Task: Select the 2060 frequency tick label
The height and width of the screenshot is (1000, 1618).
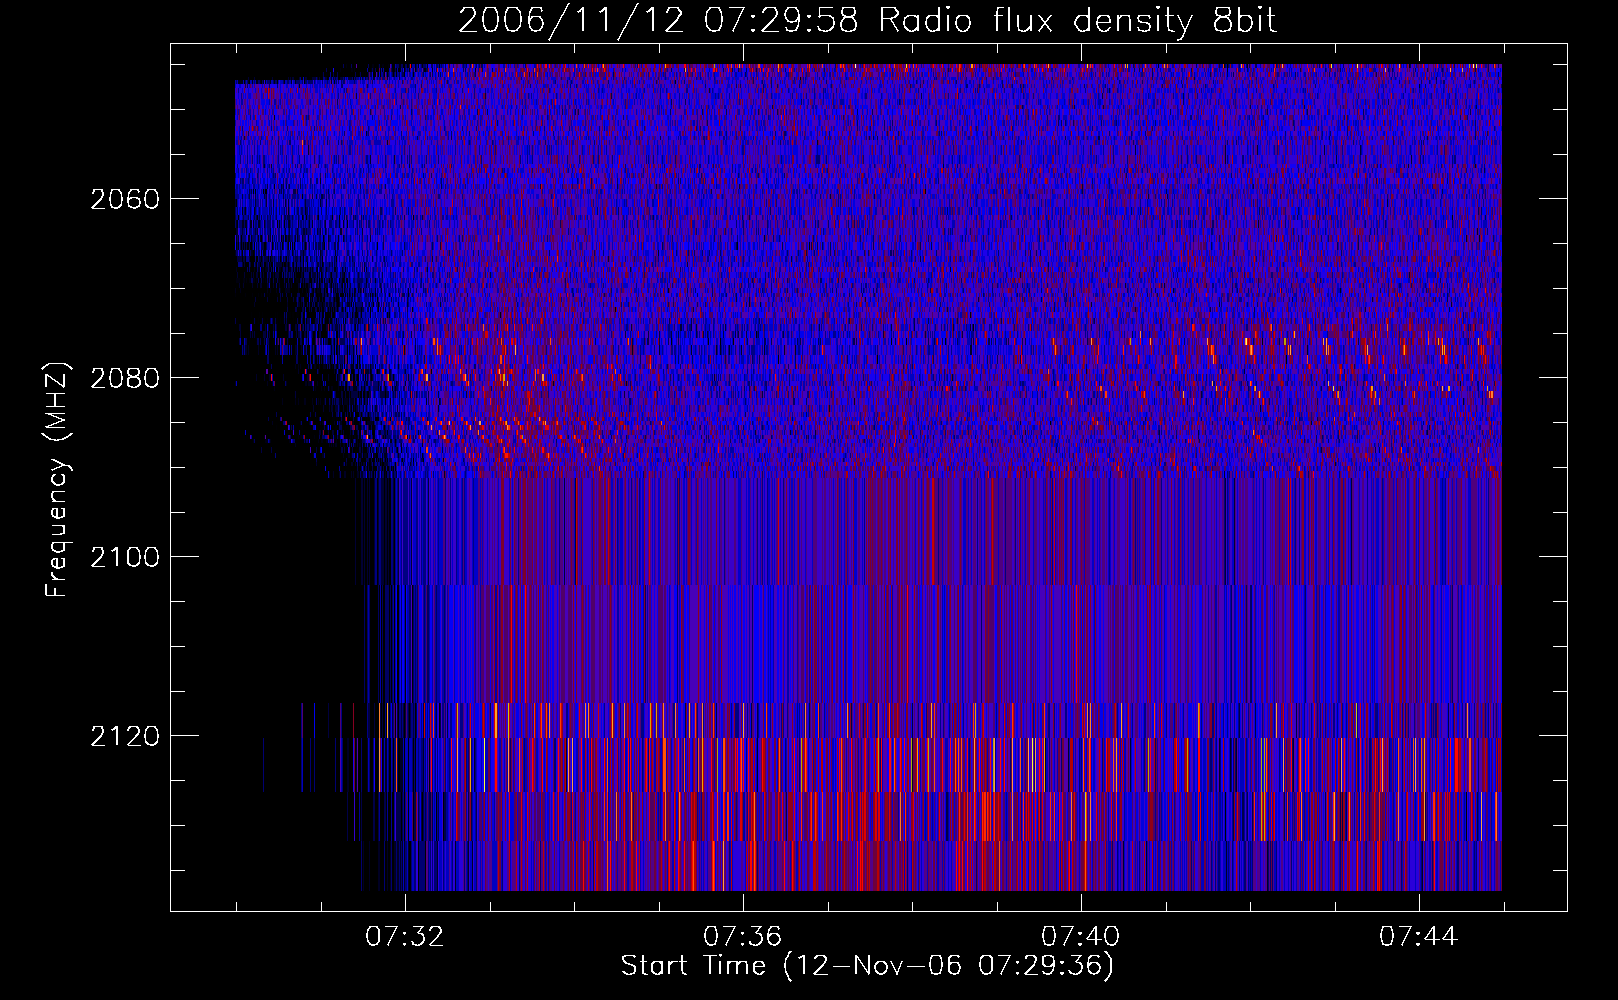Action: point(125,199)
